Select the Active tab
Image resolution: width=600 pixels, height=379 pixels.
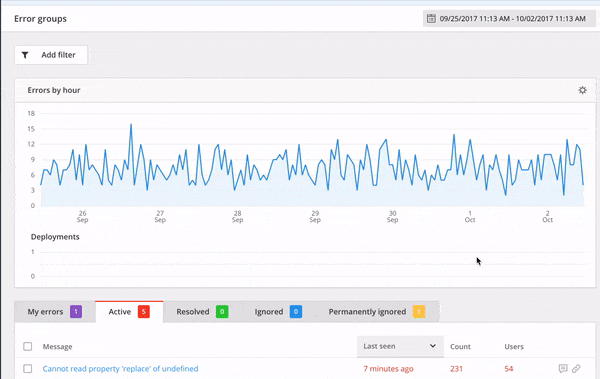pyautogui.click(x=129, y=312)
